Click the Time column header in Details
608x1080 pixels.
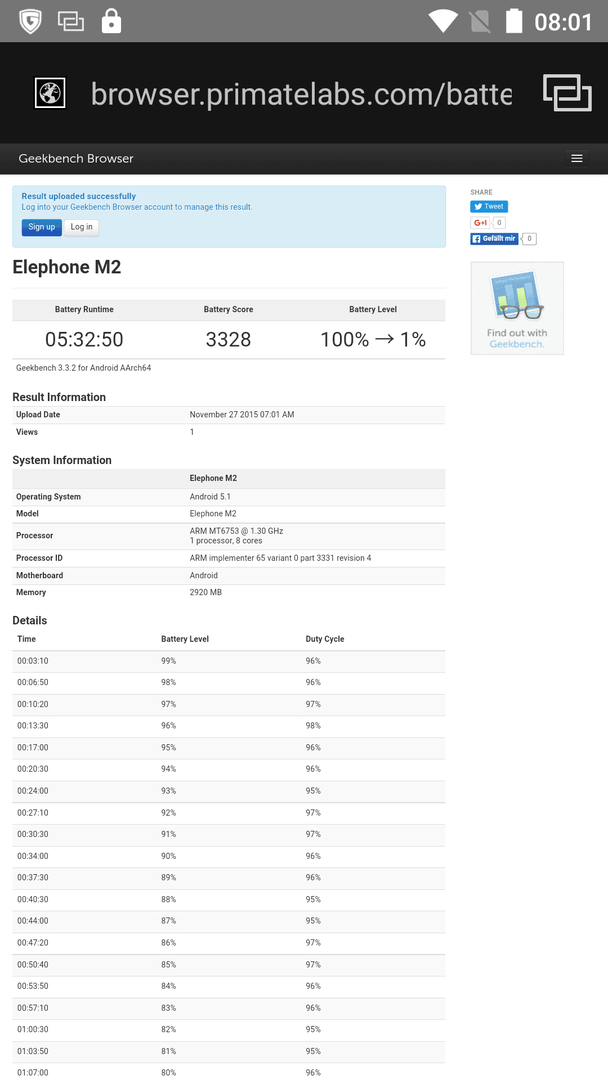pyautogui.click(x=26, y=639)
